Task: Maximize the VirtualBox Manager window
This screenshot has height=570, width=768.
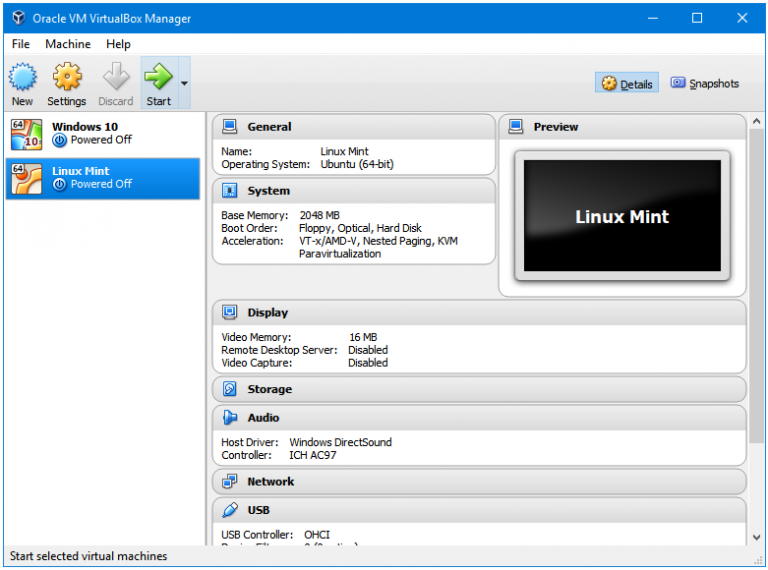Action: click(697, 18)
